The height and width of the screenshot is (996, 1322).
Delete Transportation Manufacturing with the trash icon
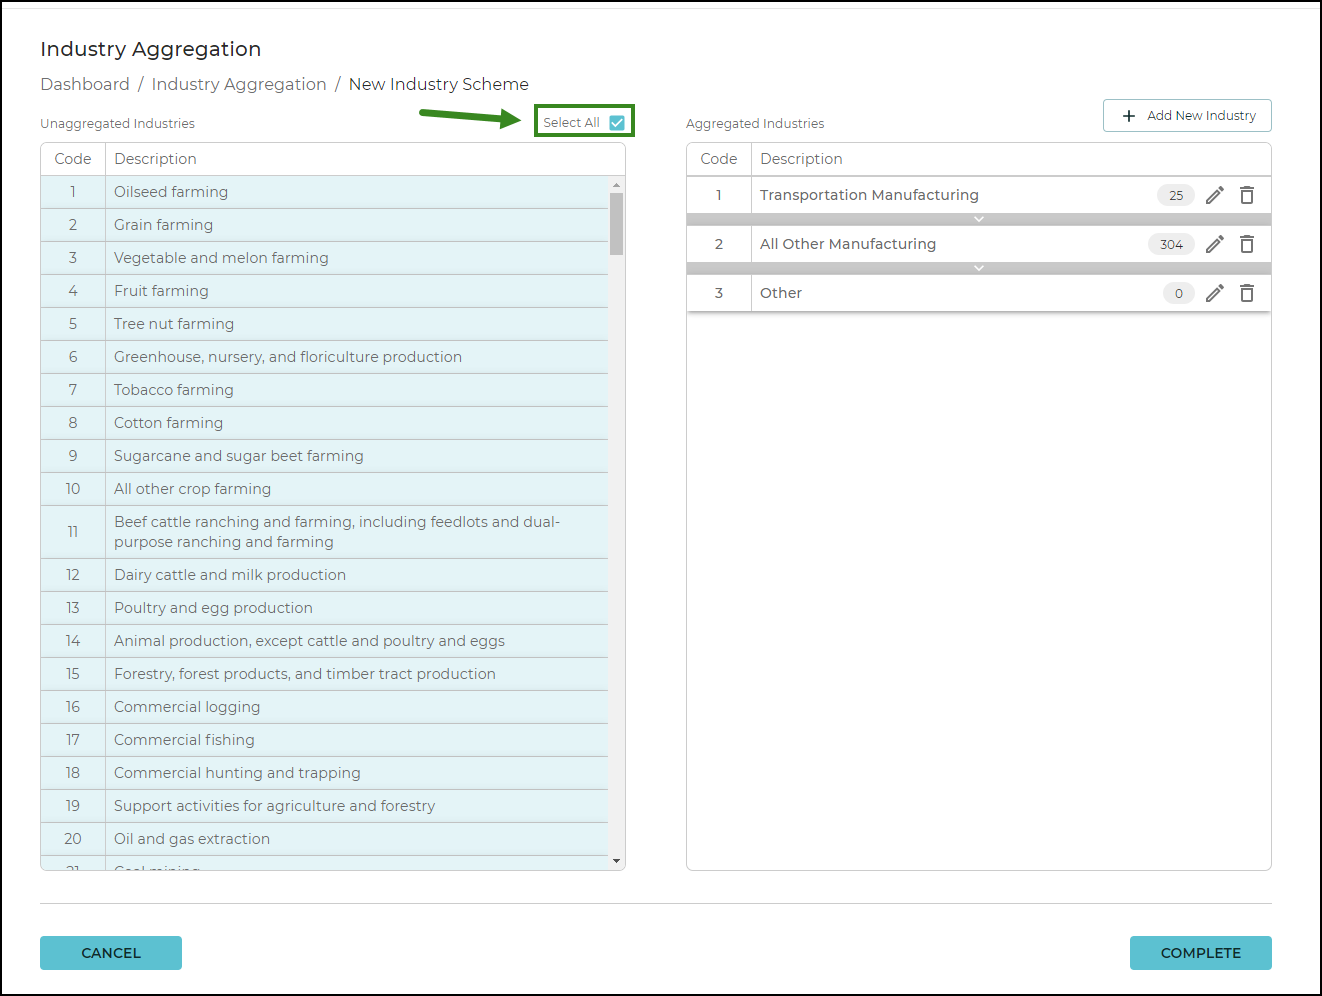1247,195
